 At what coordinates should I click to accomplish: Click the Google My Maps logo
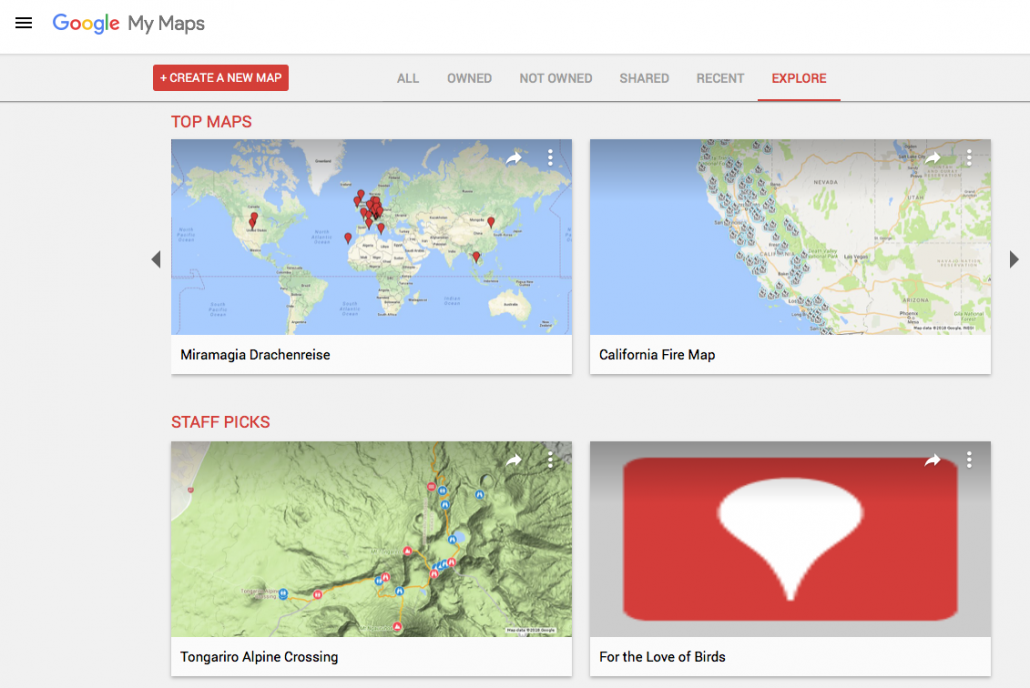128,24
